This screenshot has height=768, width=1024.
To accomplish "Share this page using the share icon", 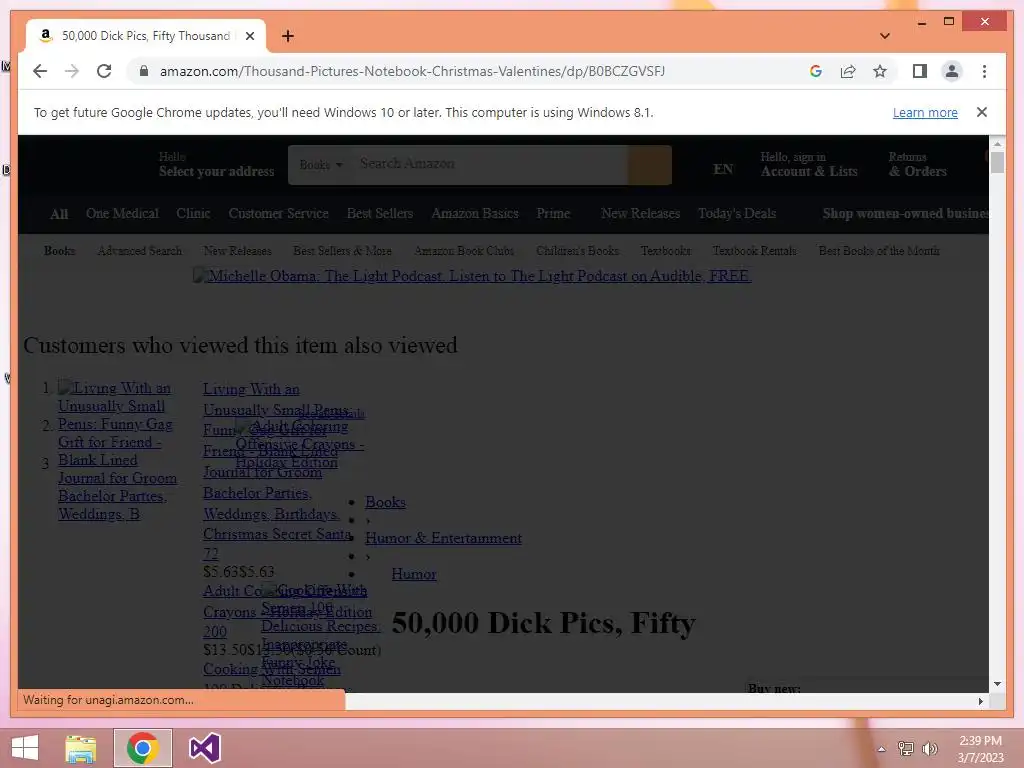I will (x=848, y=71).
